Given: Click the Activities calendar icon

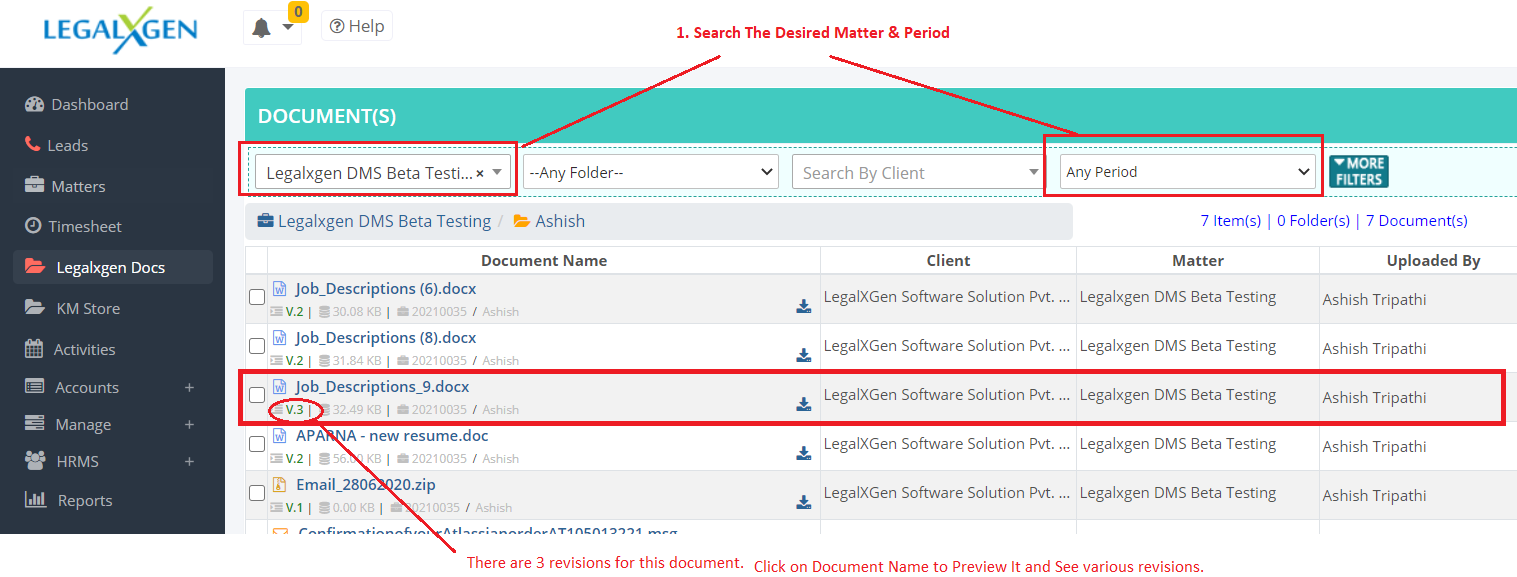Looking at the screenshot, I should pyautogui.click(x=34, y=349).
